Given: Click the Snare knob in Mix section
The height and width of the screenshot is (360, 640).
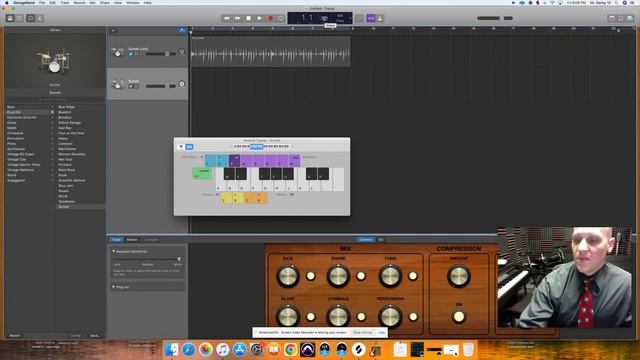Looking at the screenshot, I should (x=338, y=276).
